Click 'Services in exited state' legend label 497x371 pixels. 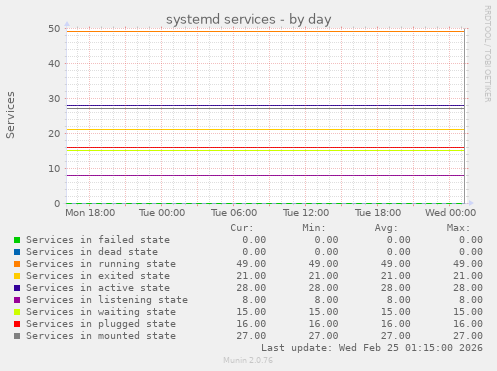coord(98,276)
